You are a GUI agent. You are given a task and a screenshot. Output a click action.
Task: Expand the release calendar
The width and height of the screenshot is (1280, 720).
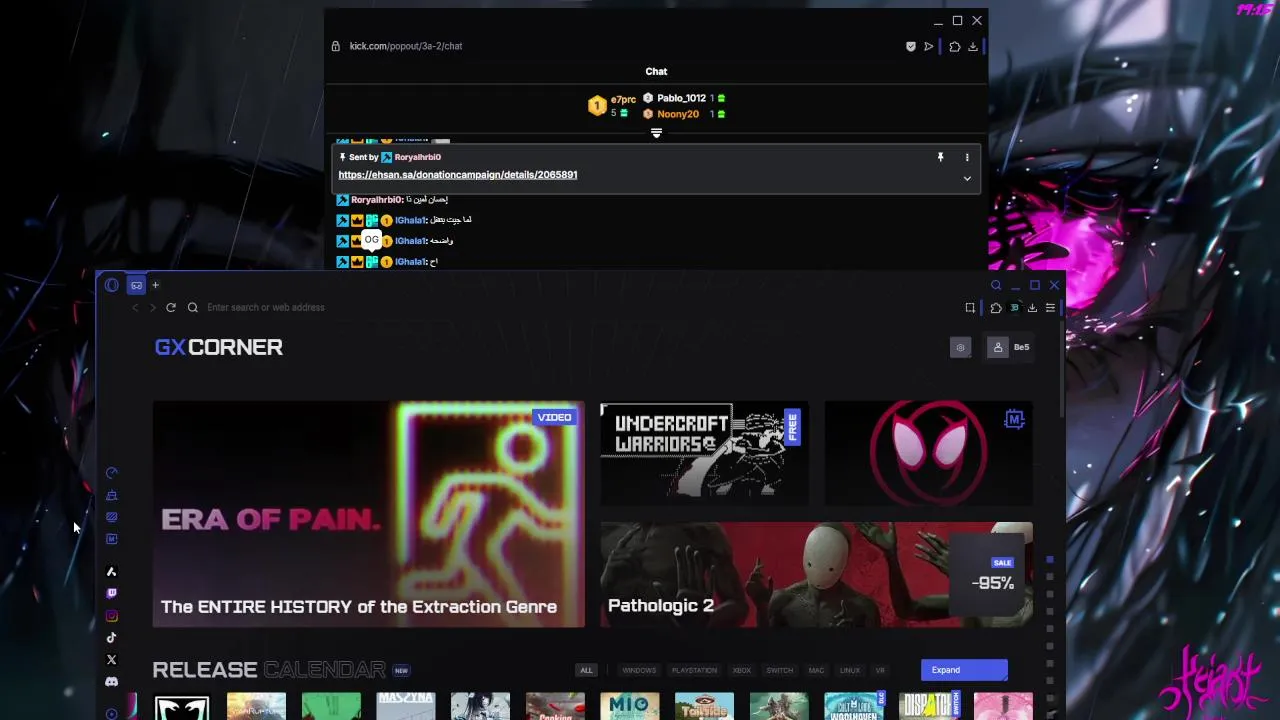pos(964,670)
